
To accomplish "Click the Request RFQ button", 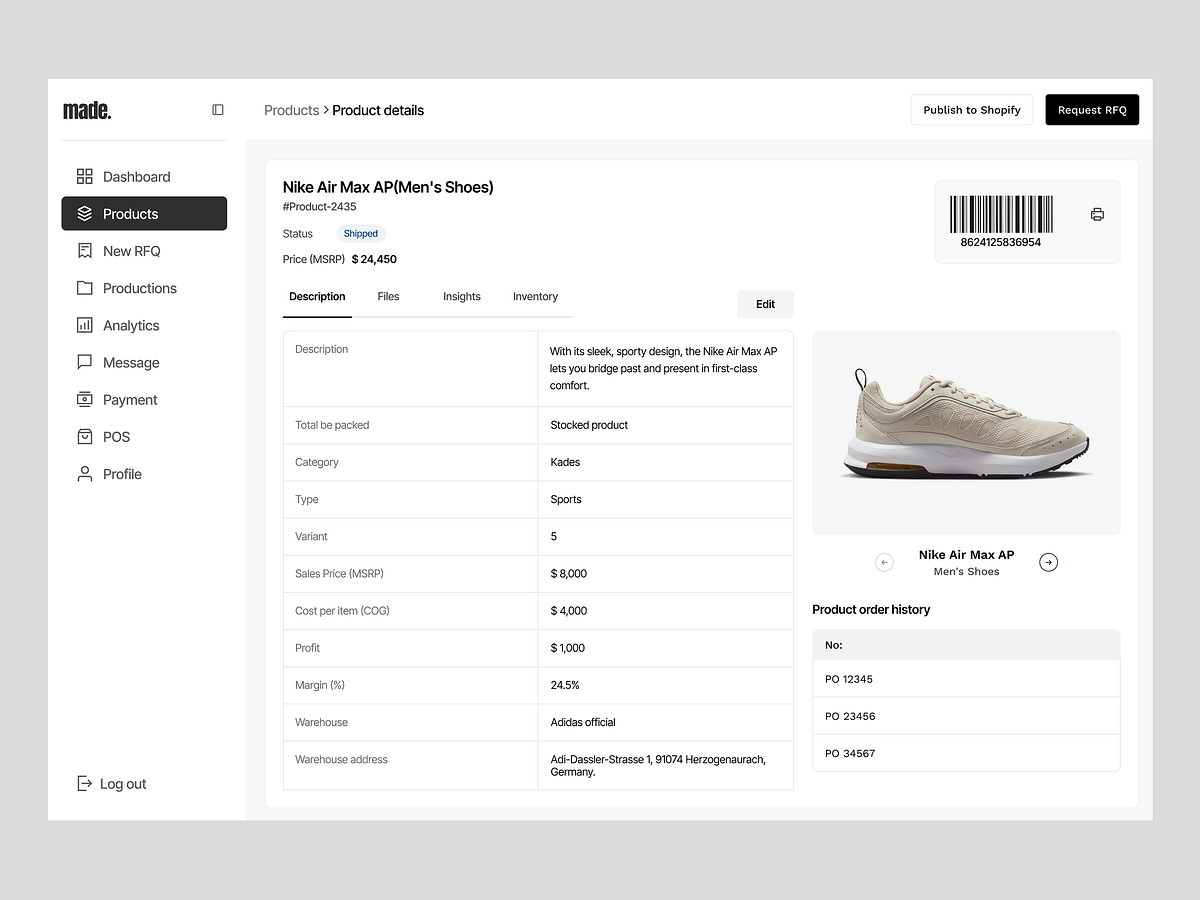I will pos(1092,110).
